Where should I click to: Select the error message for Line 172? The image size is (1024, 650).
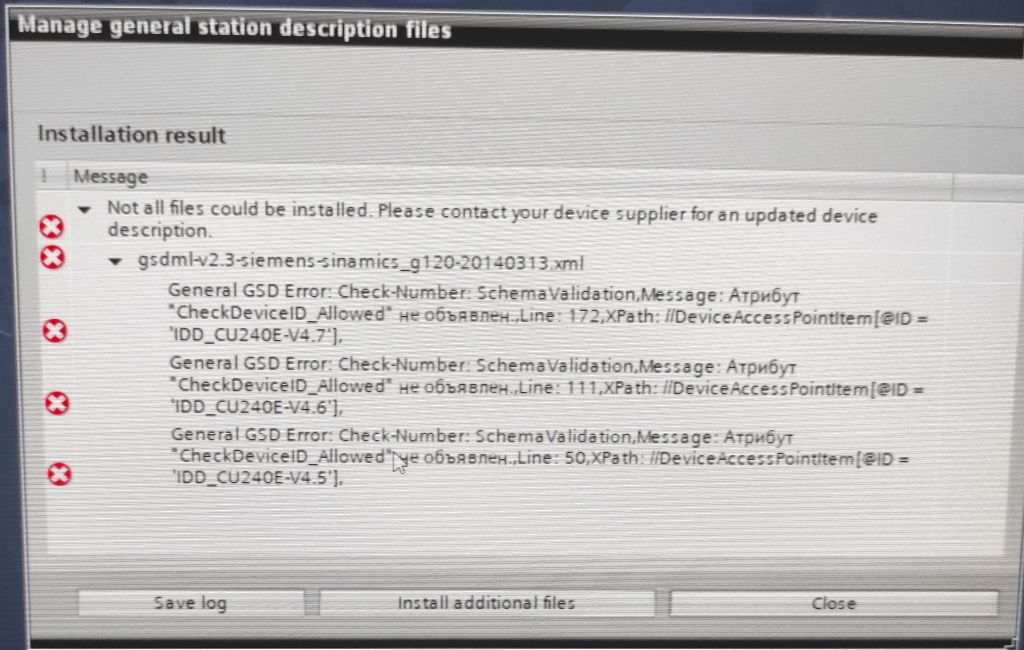(547, 314)
